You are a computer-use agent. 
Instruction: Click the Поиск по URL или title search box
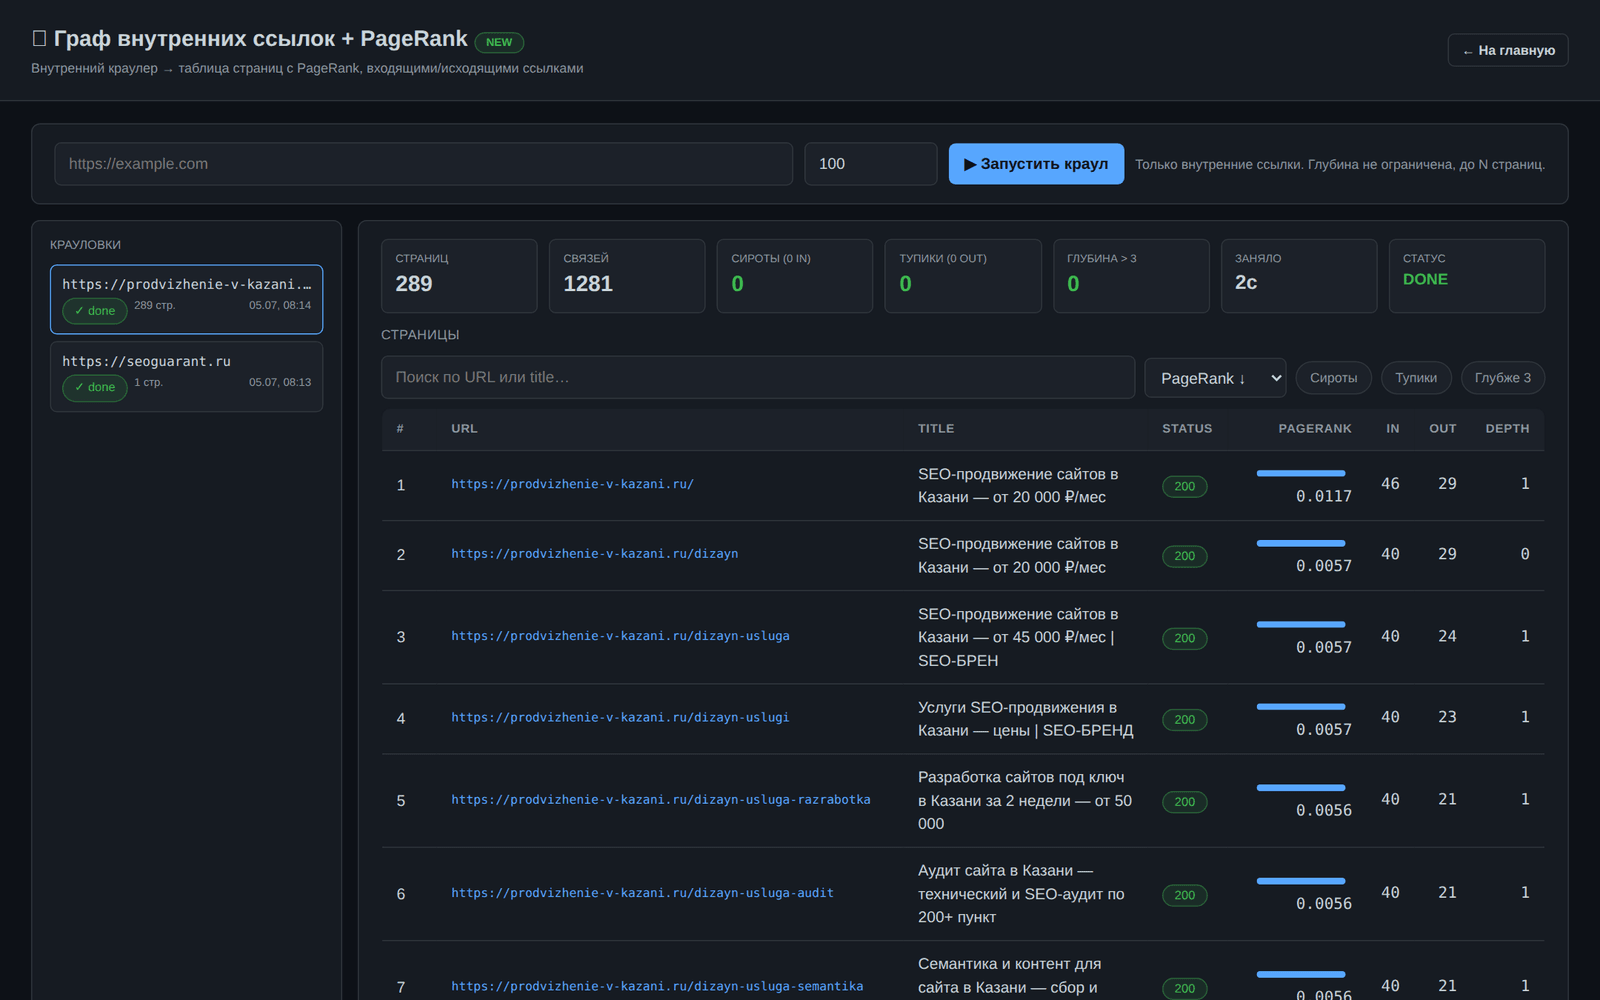[x=758, y=377]
